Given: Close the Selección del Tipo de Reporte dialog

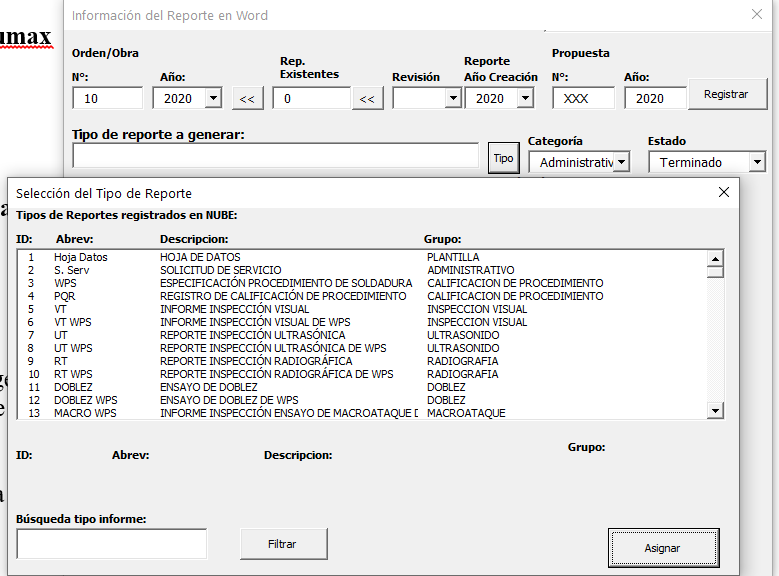Looking at the screenshot, I should tap(723, 193).
